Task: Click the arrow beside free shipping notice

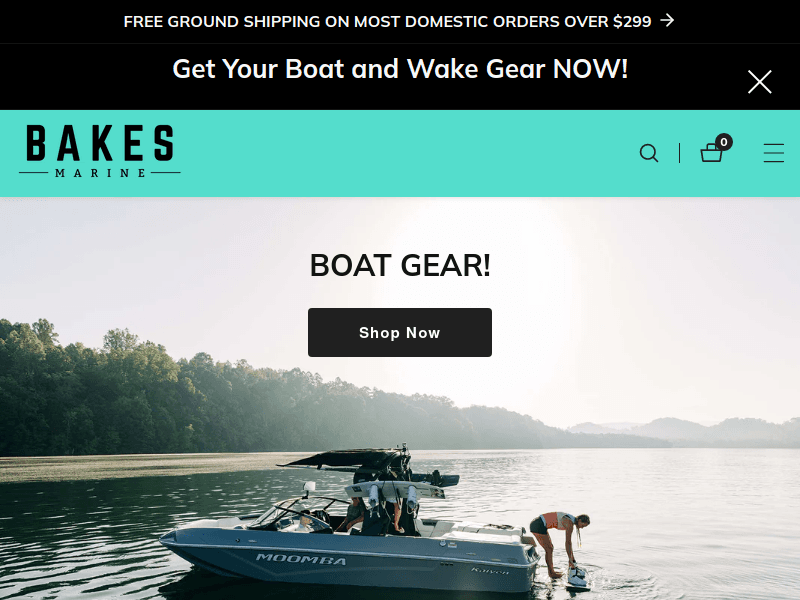Action: 667,20
